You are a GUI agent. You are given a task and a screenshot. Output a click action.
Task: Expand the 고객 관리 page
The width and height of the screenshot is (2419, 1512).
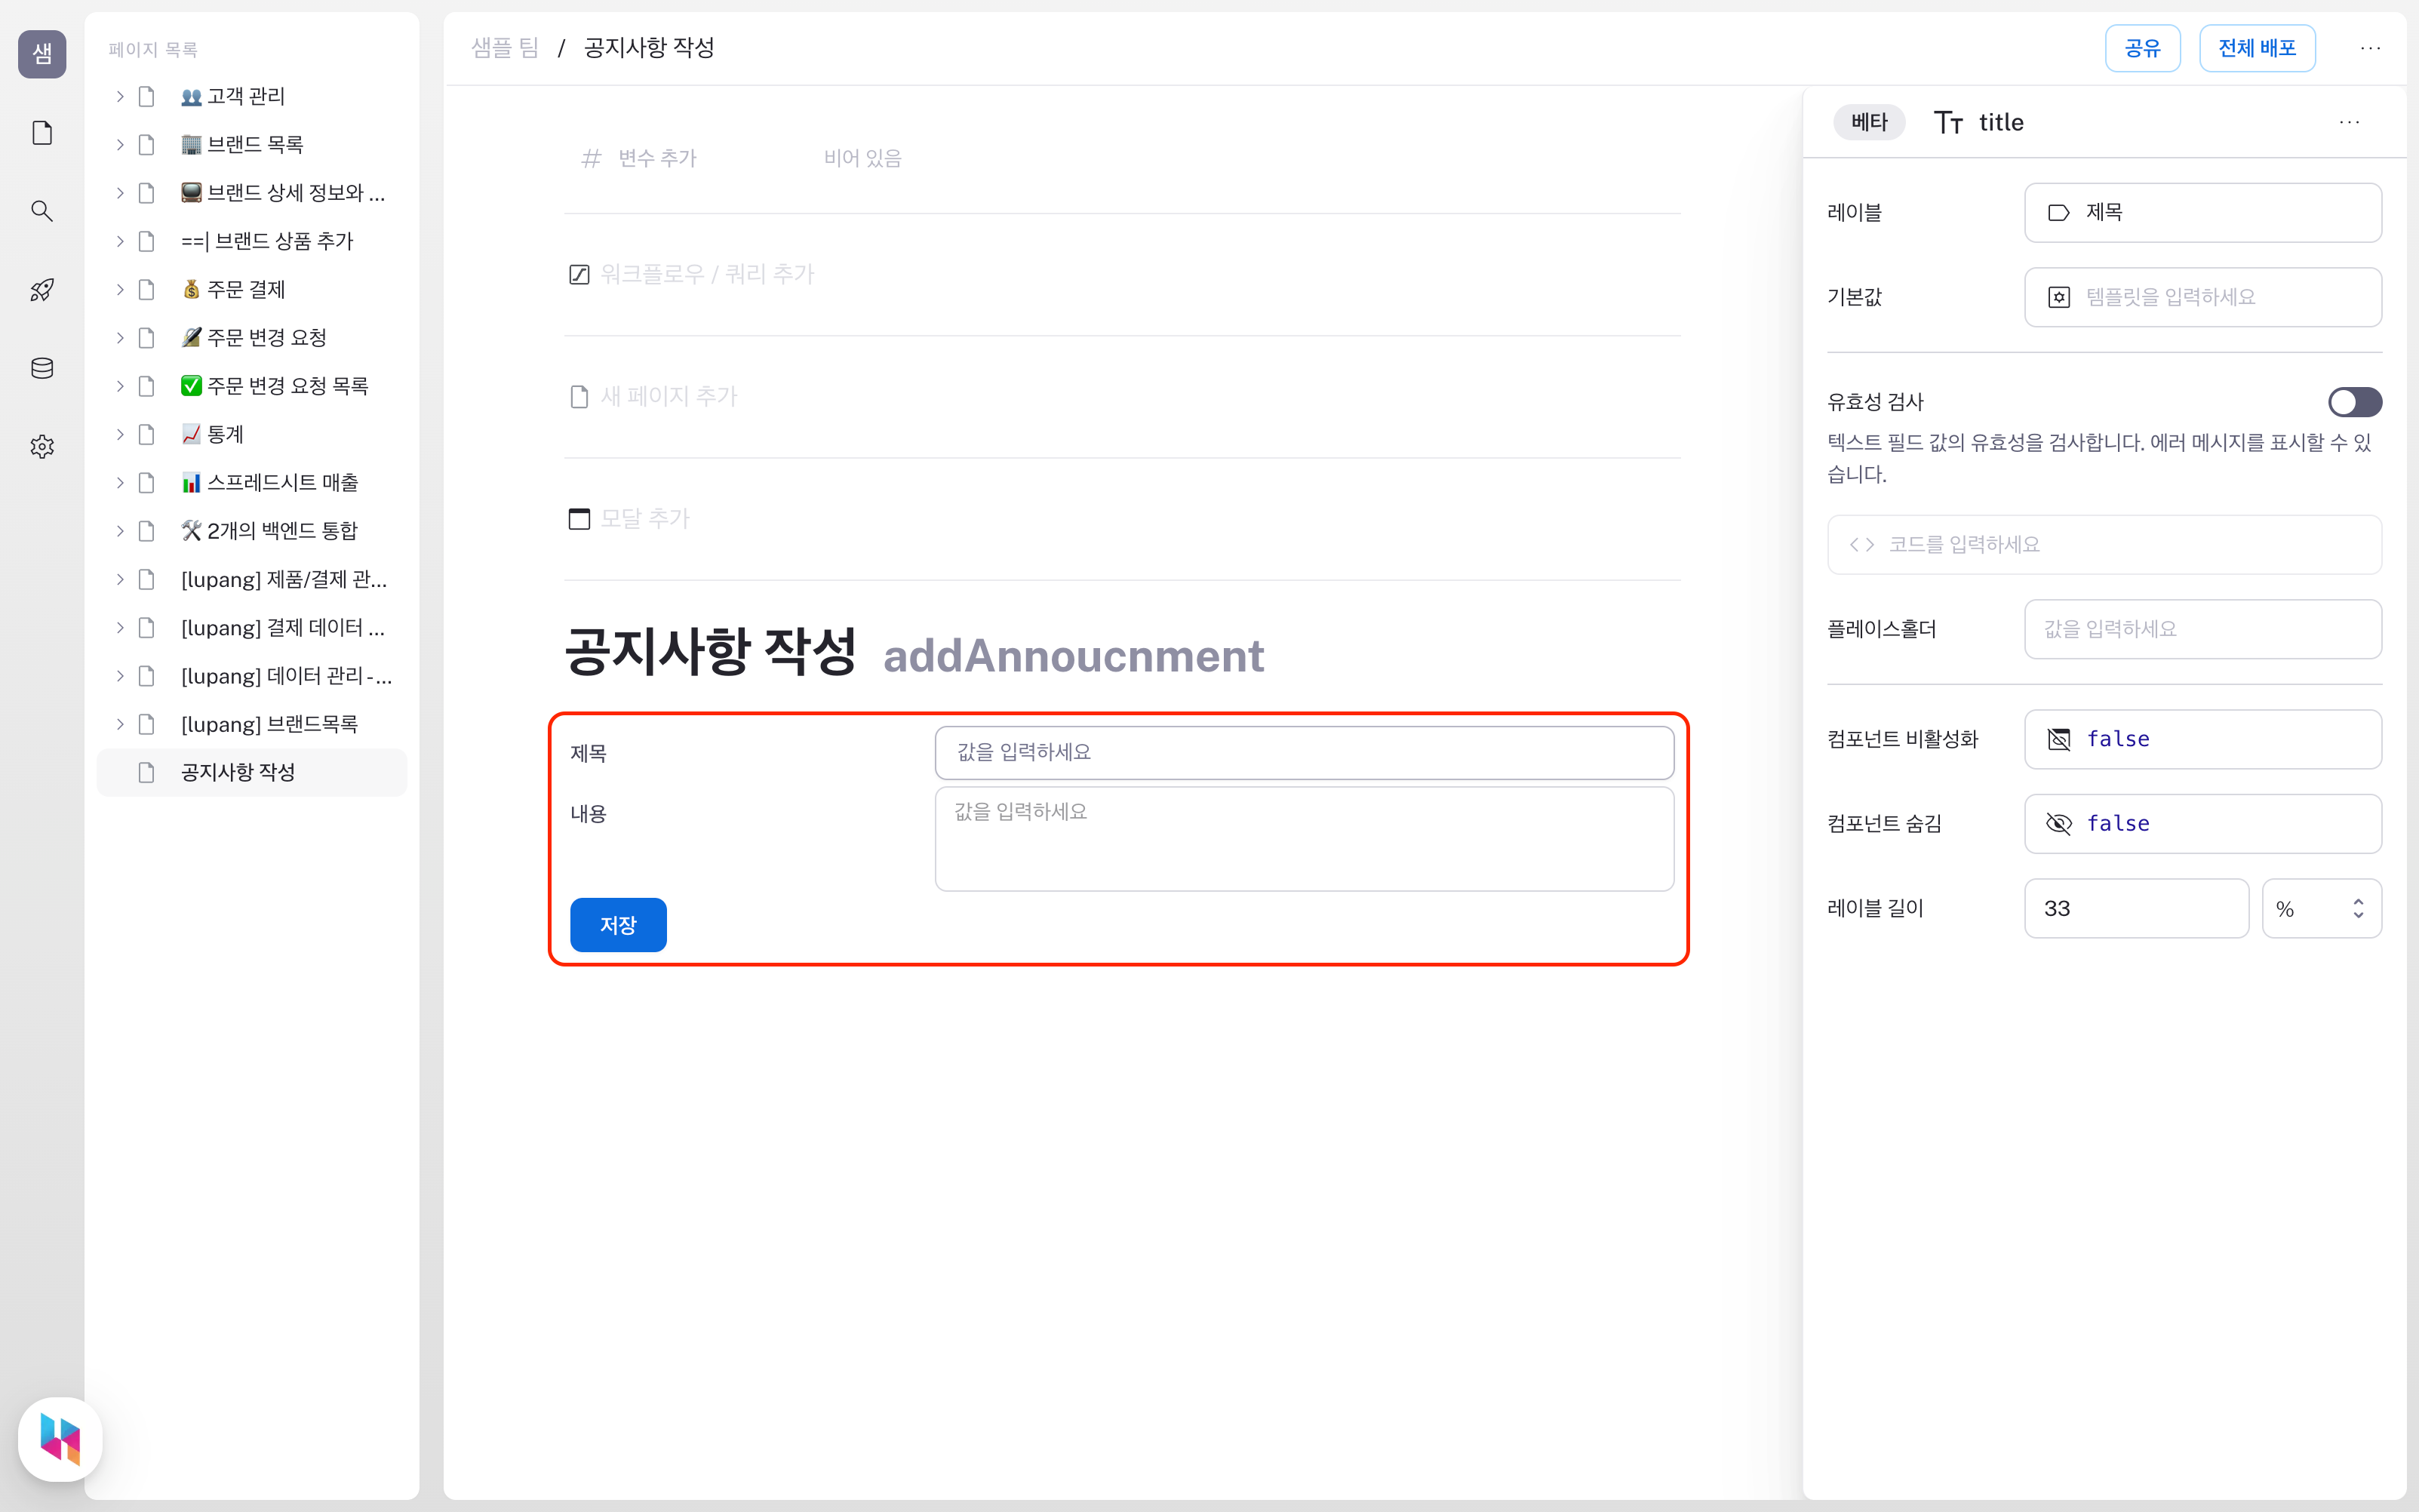[x=120, y=96]
